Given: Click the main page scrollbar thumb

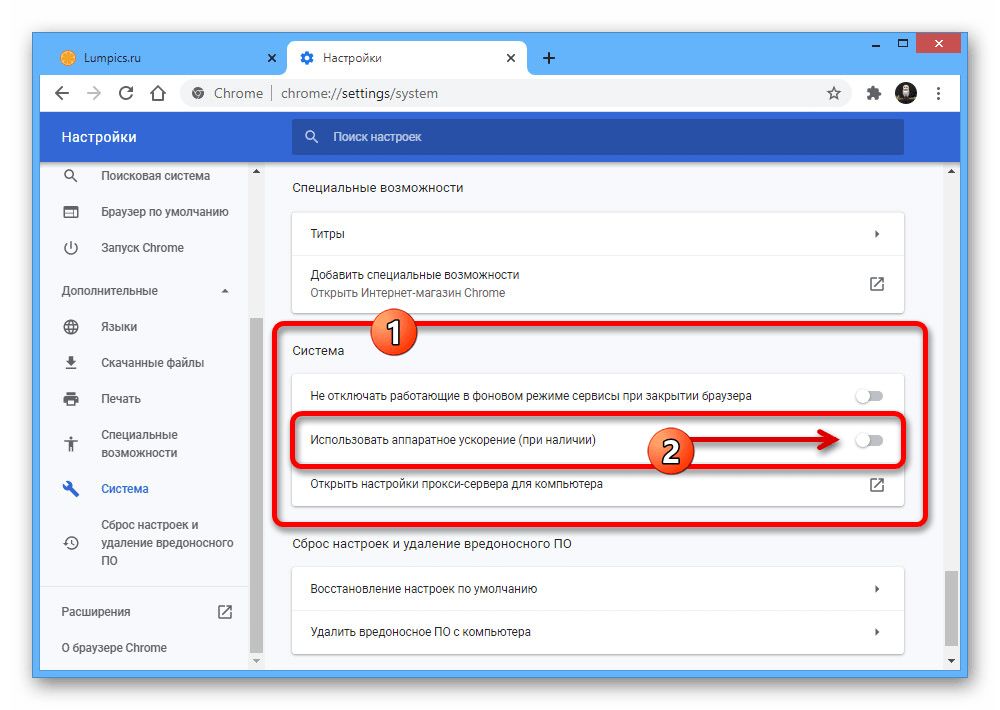Looking at the screenshot, I should click(x=951, y=609).
